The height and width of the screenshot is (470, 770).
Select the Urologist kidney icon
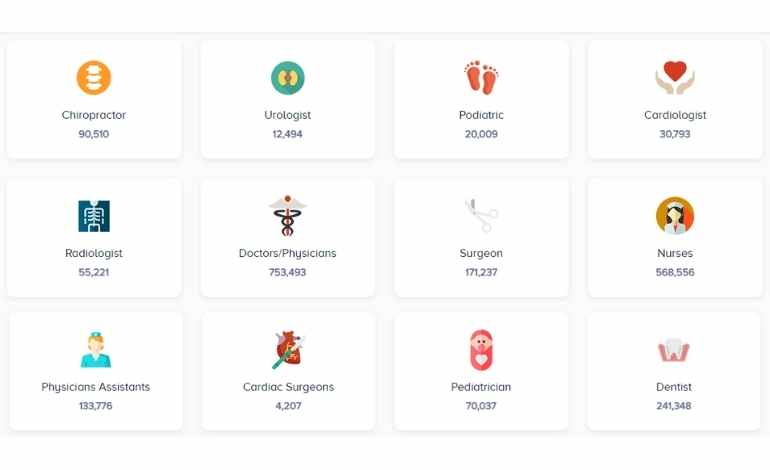point(288,78)
